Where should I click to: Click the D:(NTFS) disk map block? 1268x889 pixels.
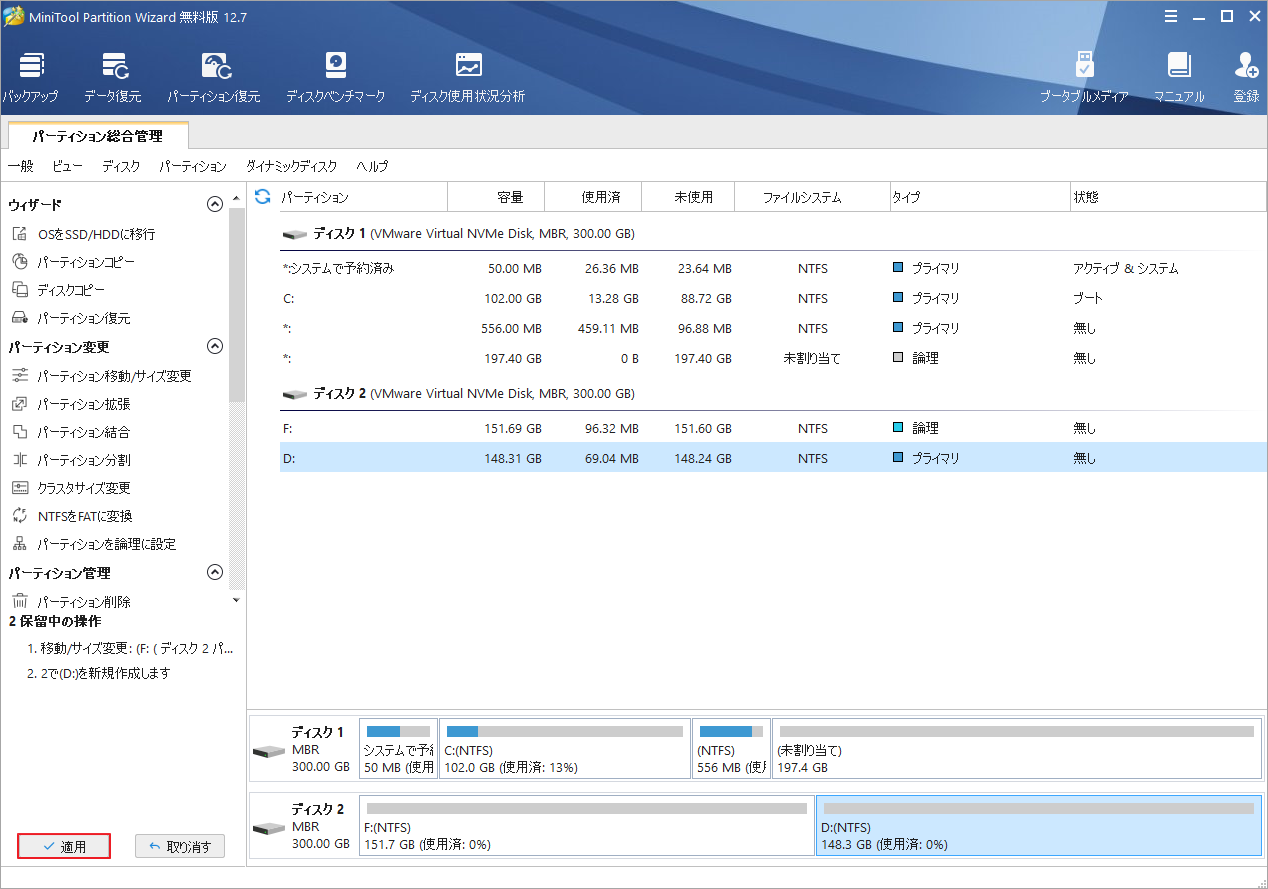(1040, 825)
